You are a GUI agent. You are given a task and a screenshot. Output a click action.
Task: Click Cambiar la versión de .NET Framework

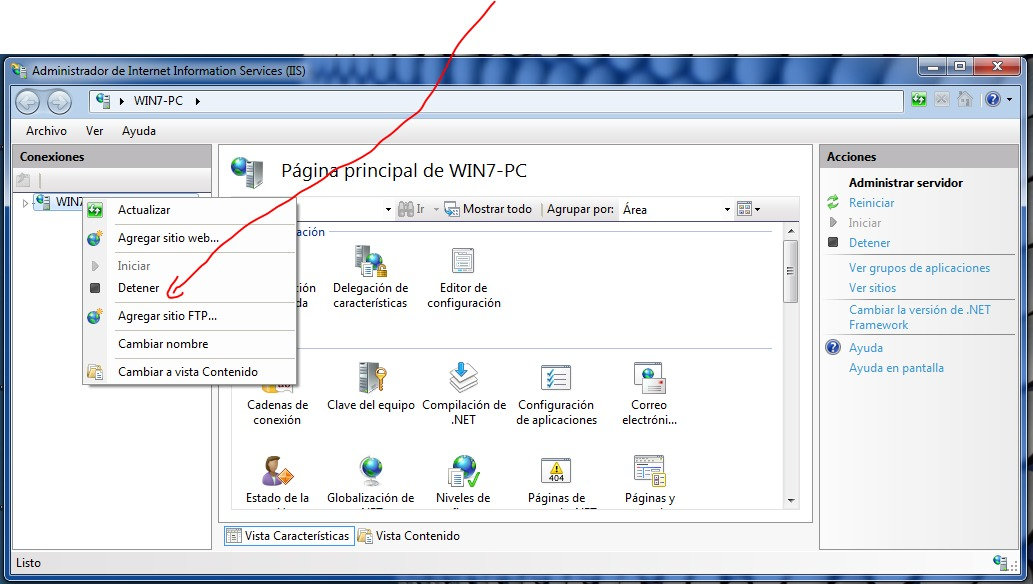point(920,317)
